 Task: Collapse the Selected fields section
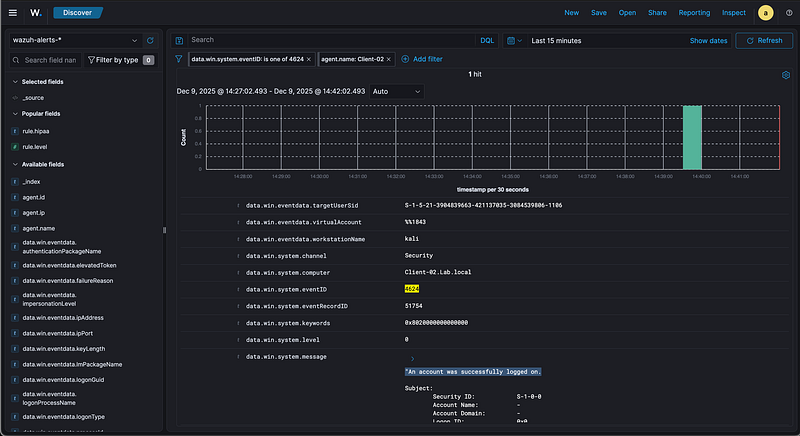pyautogui.click(x=15, y=82)
